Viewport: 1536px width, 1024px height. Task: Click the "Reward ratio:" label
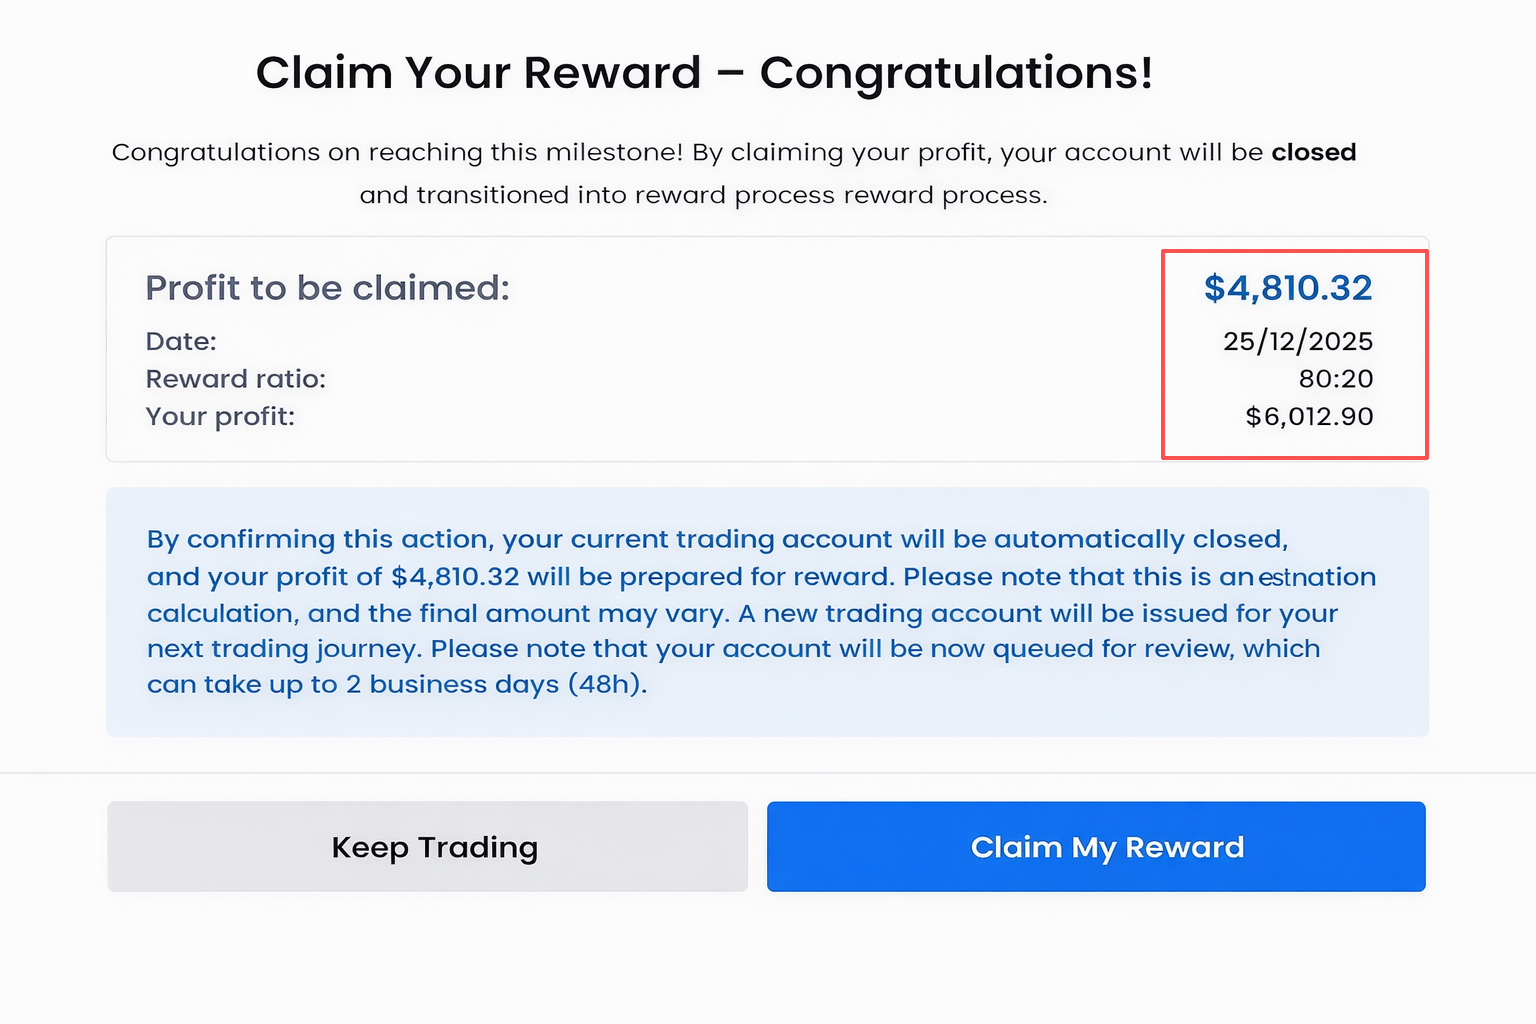[236, 379]
